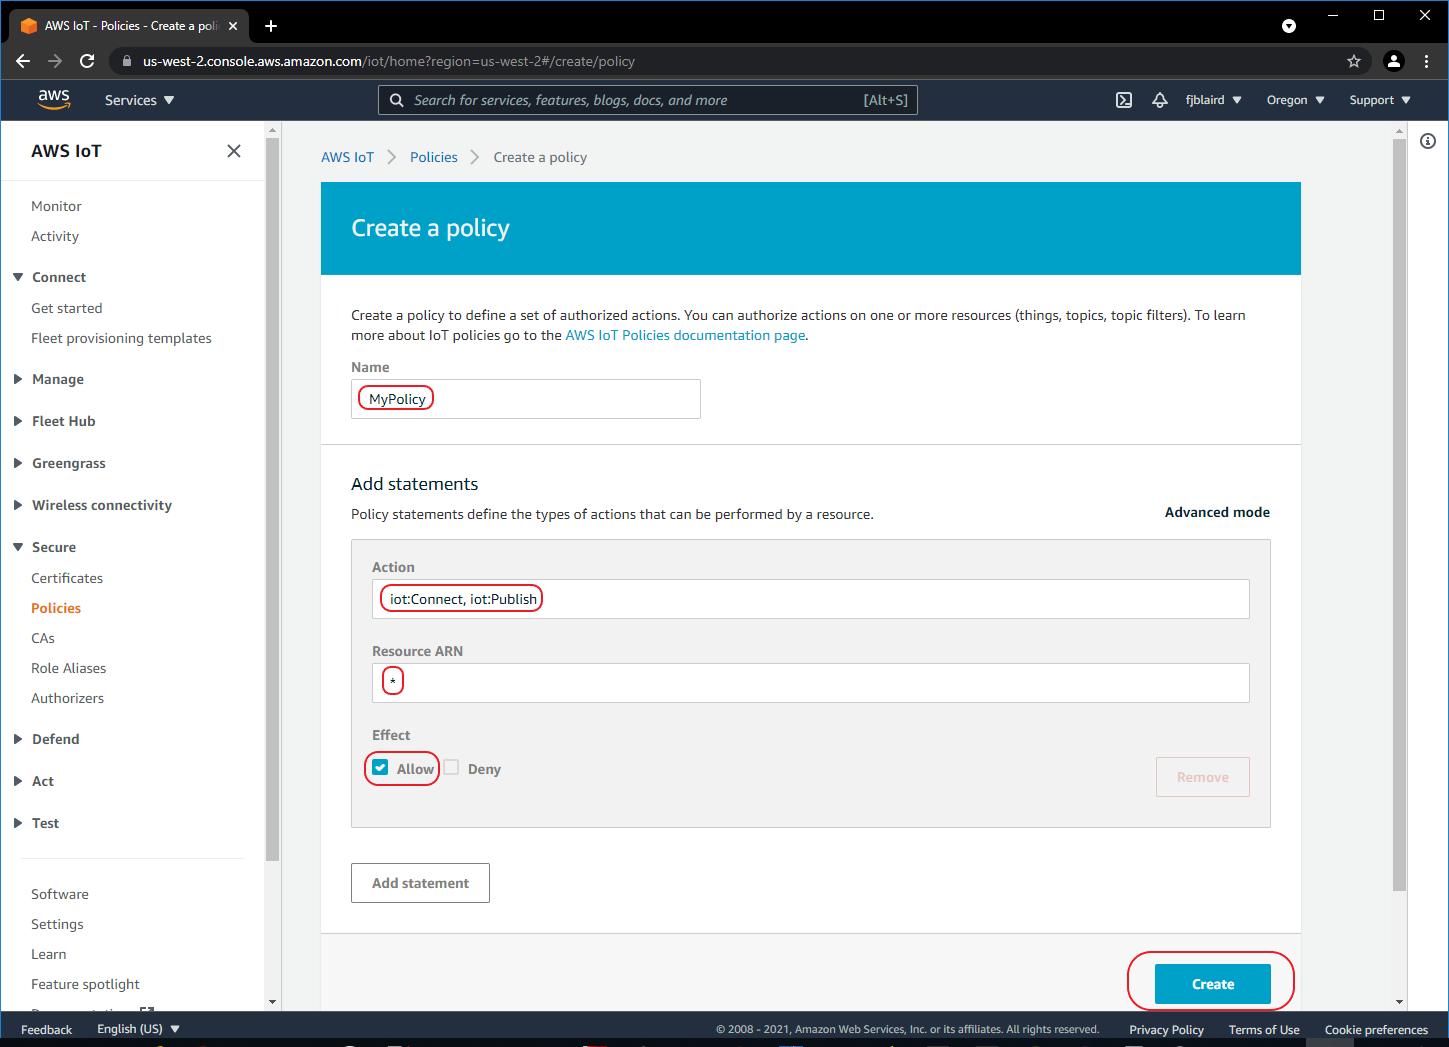1449x1047 pixels.
Task: Open Settings in the sidebar
Action: pos(57,924)
